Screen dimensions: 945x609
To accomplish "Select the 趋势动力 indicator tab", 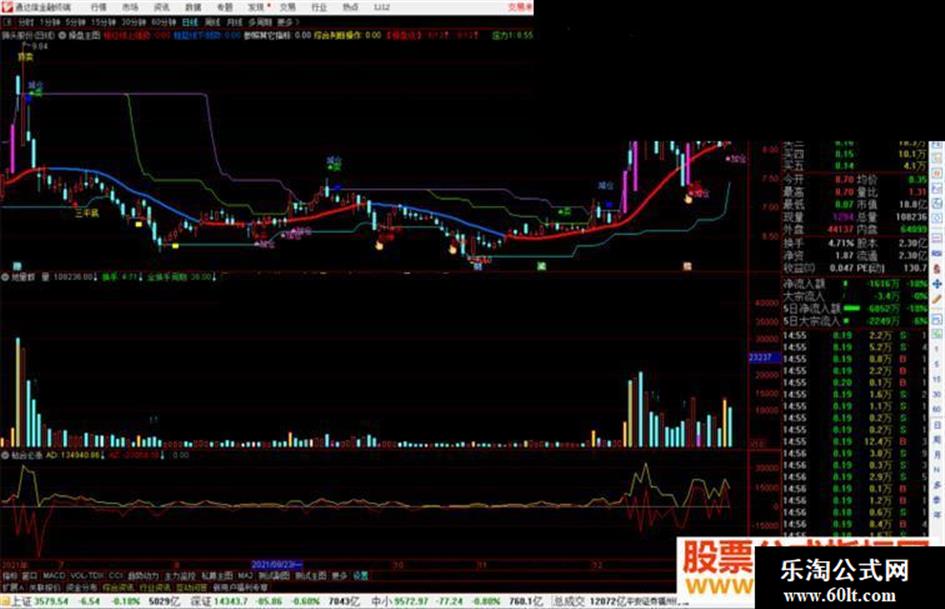I will pyautogui.click(x=143, y=576).
